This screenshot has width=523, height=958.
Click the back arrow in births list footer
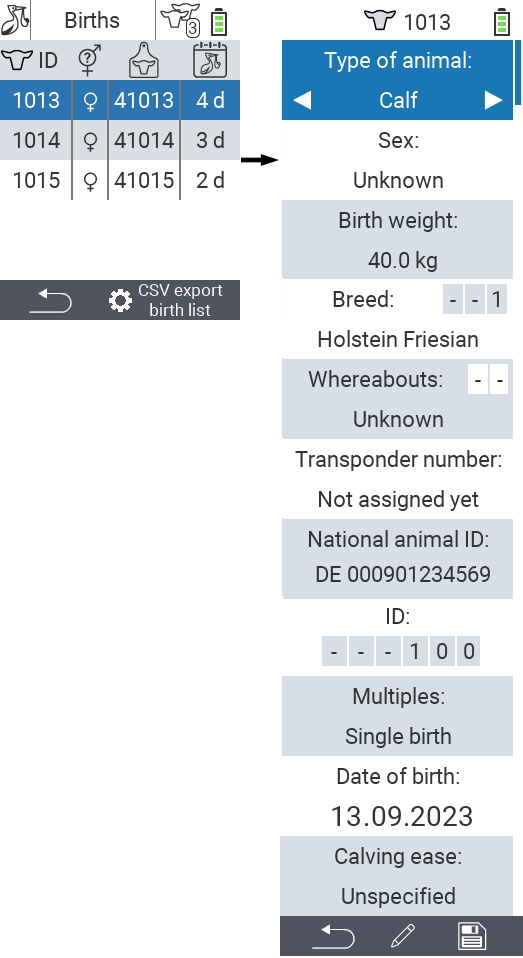pos(51,301)
